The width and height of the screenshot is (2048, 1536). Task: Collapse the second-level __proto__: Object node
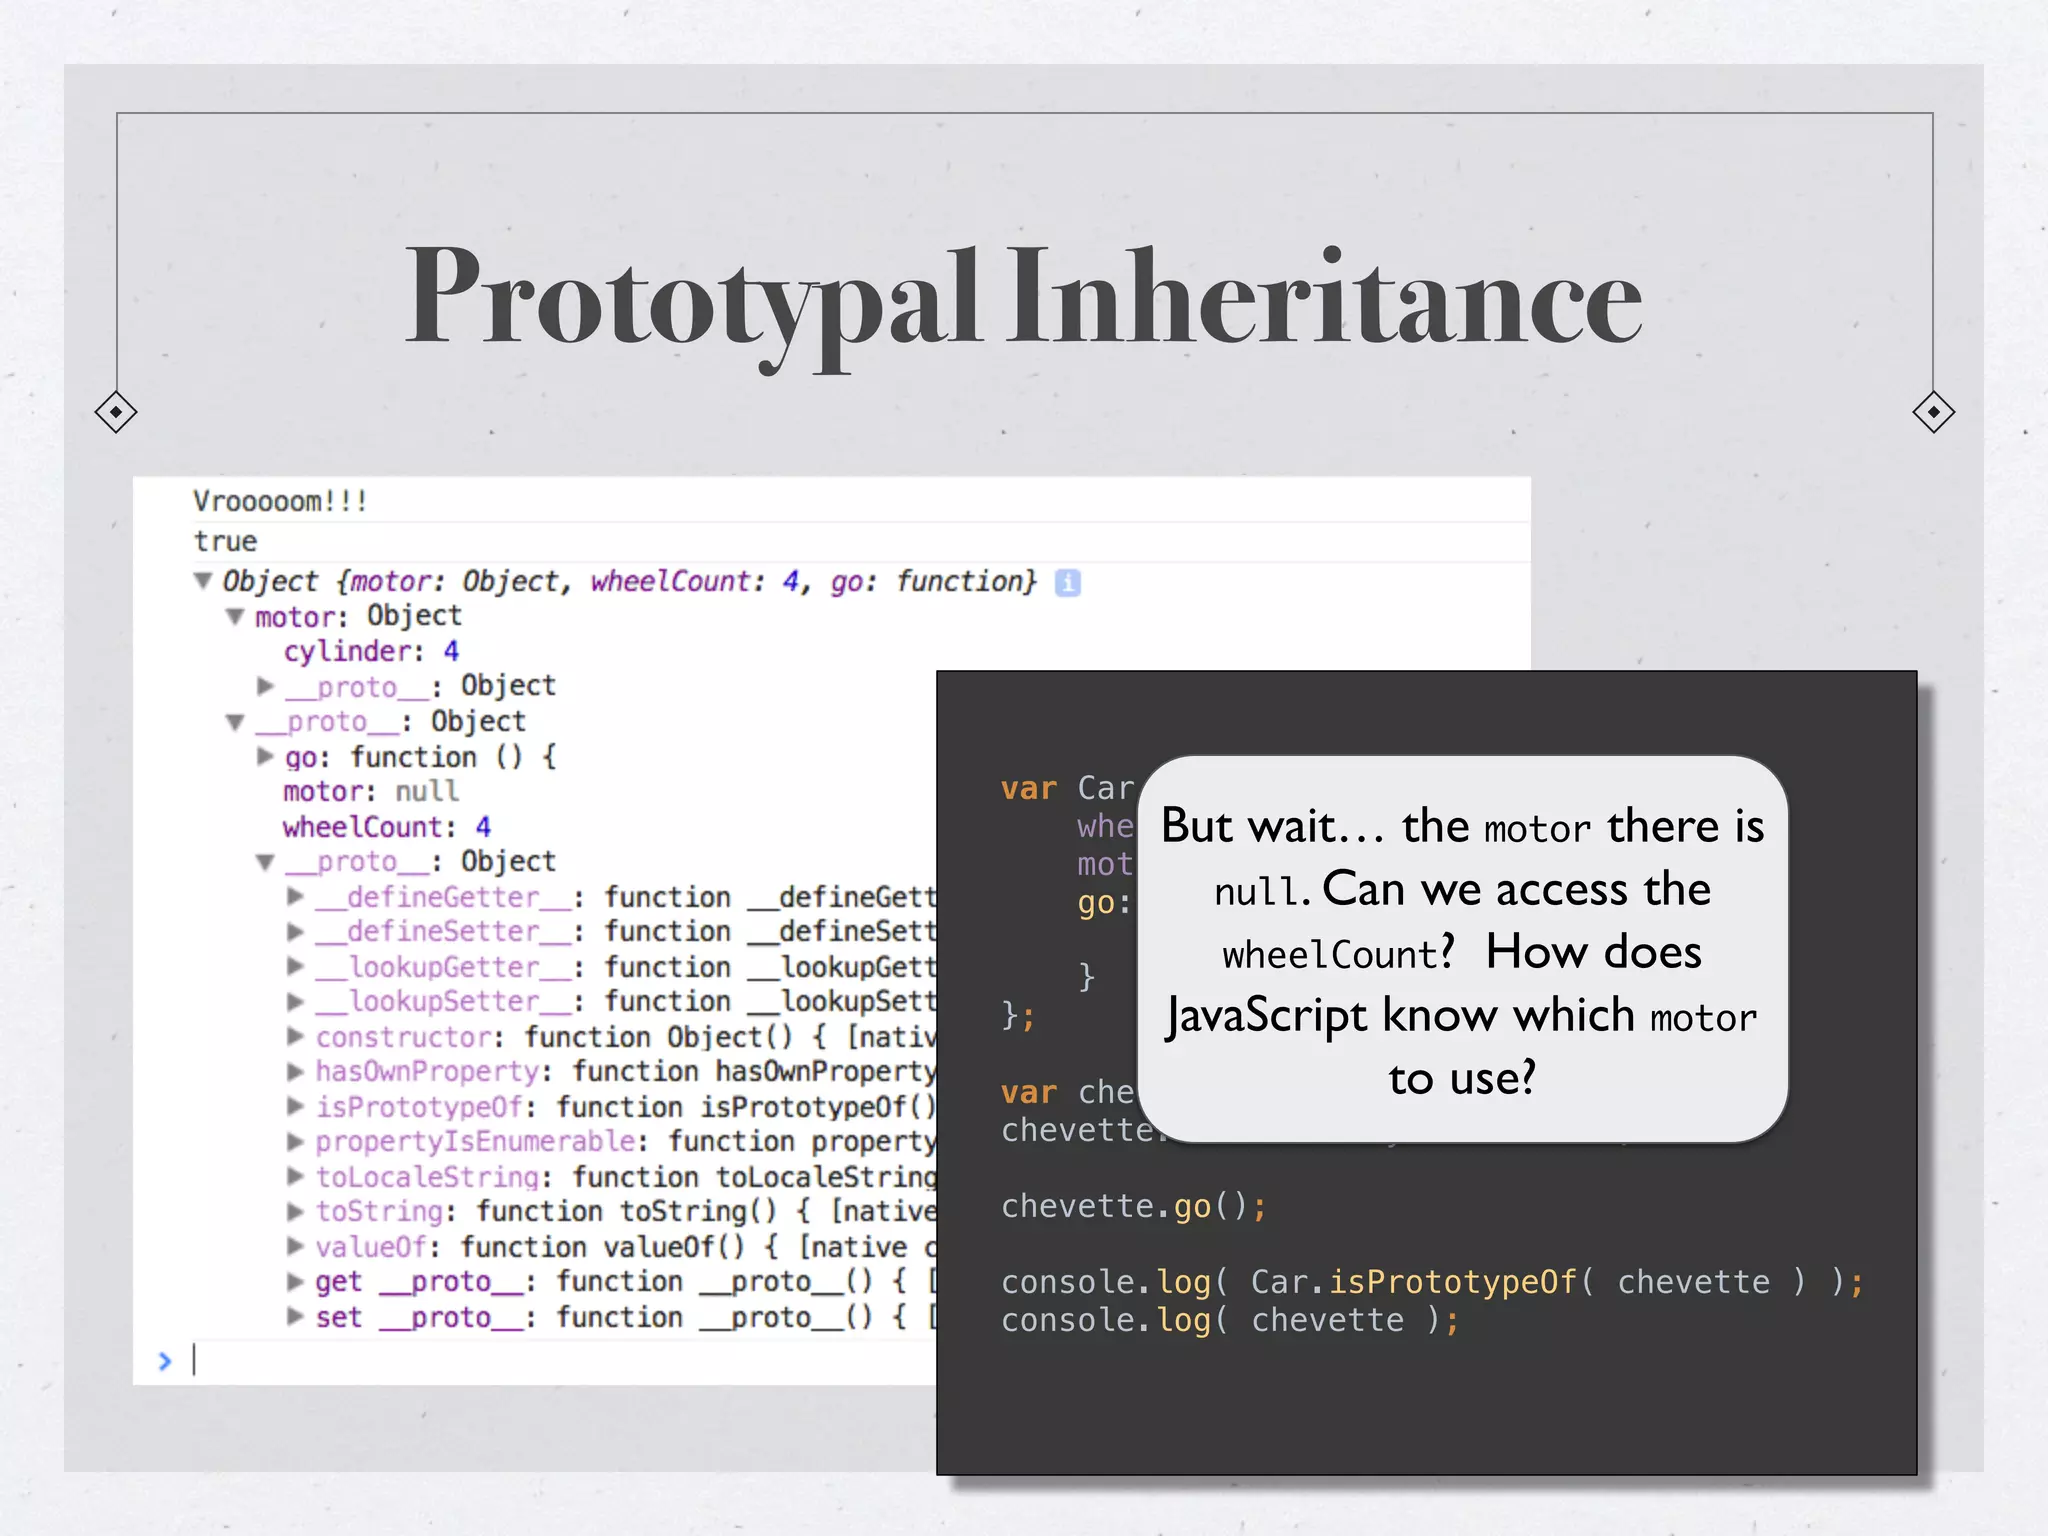pyautogui.click(x=235, y=721)
